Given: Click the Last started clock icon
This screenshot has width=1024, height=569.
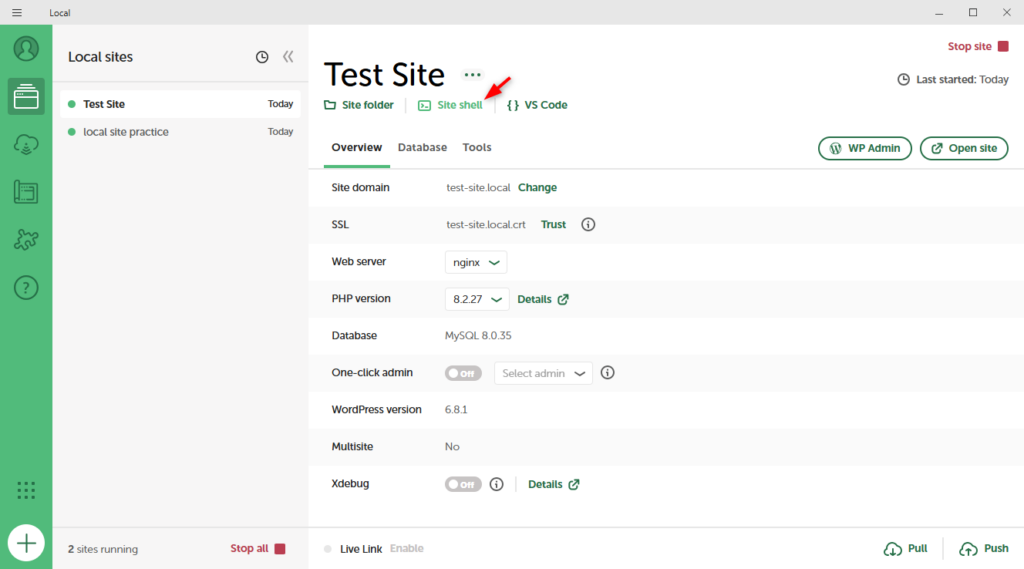Looking at the screenshot, I should pos(903,80).
